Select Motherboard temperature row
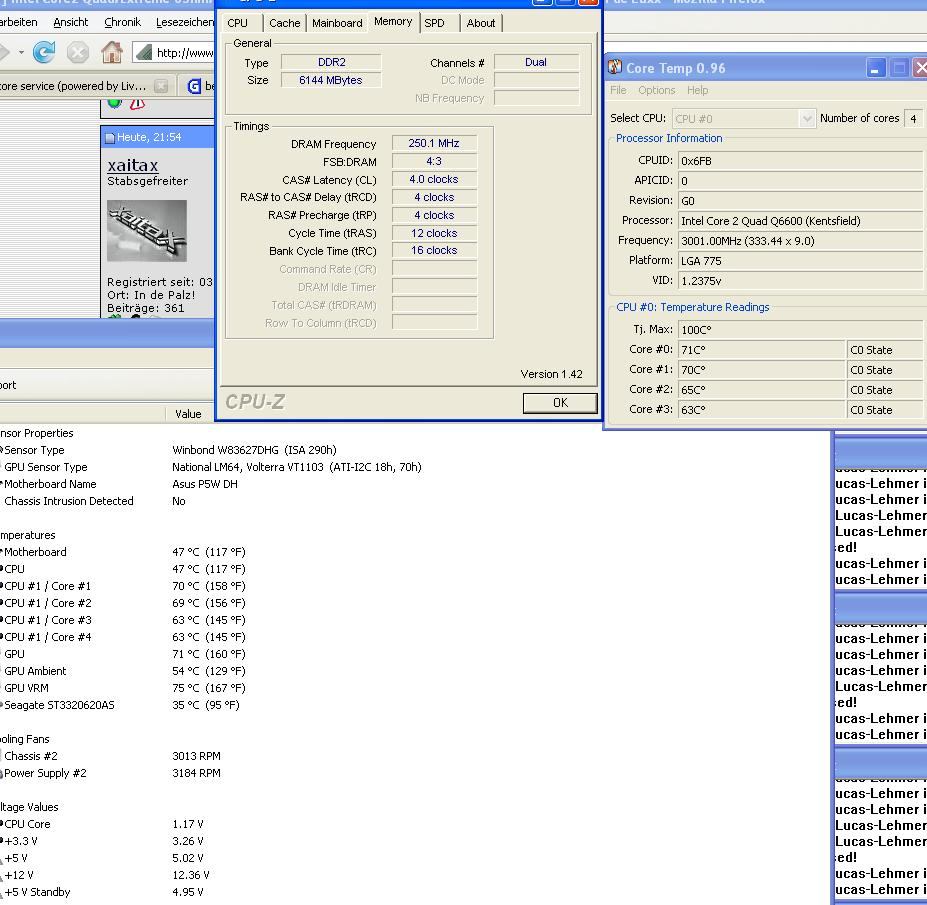This screenshot has height=905, width=927. click(123, 552)
